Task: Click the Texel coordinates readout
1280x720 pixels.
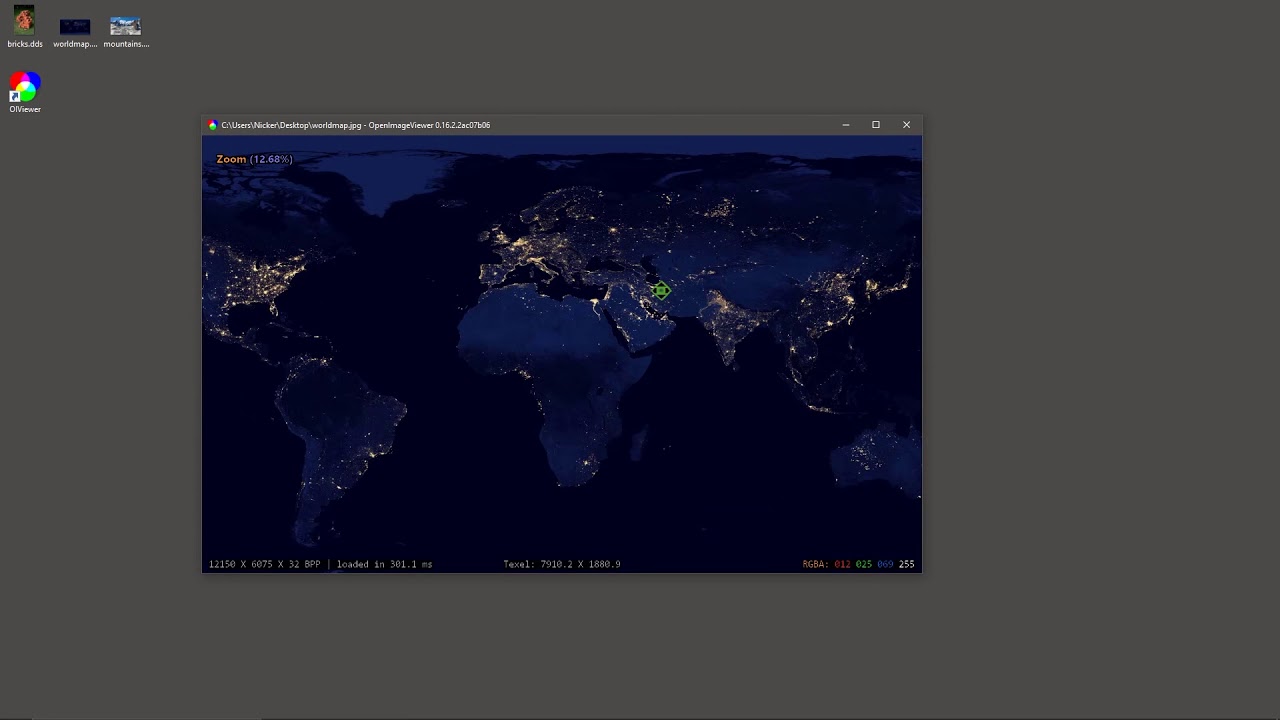Action: click(x=561, y=564)
